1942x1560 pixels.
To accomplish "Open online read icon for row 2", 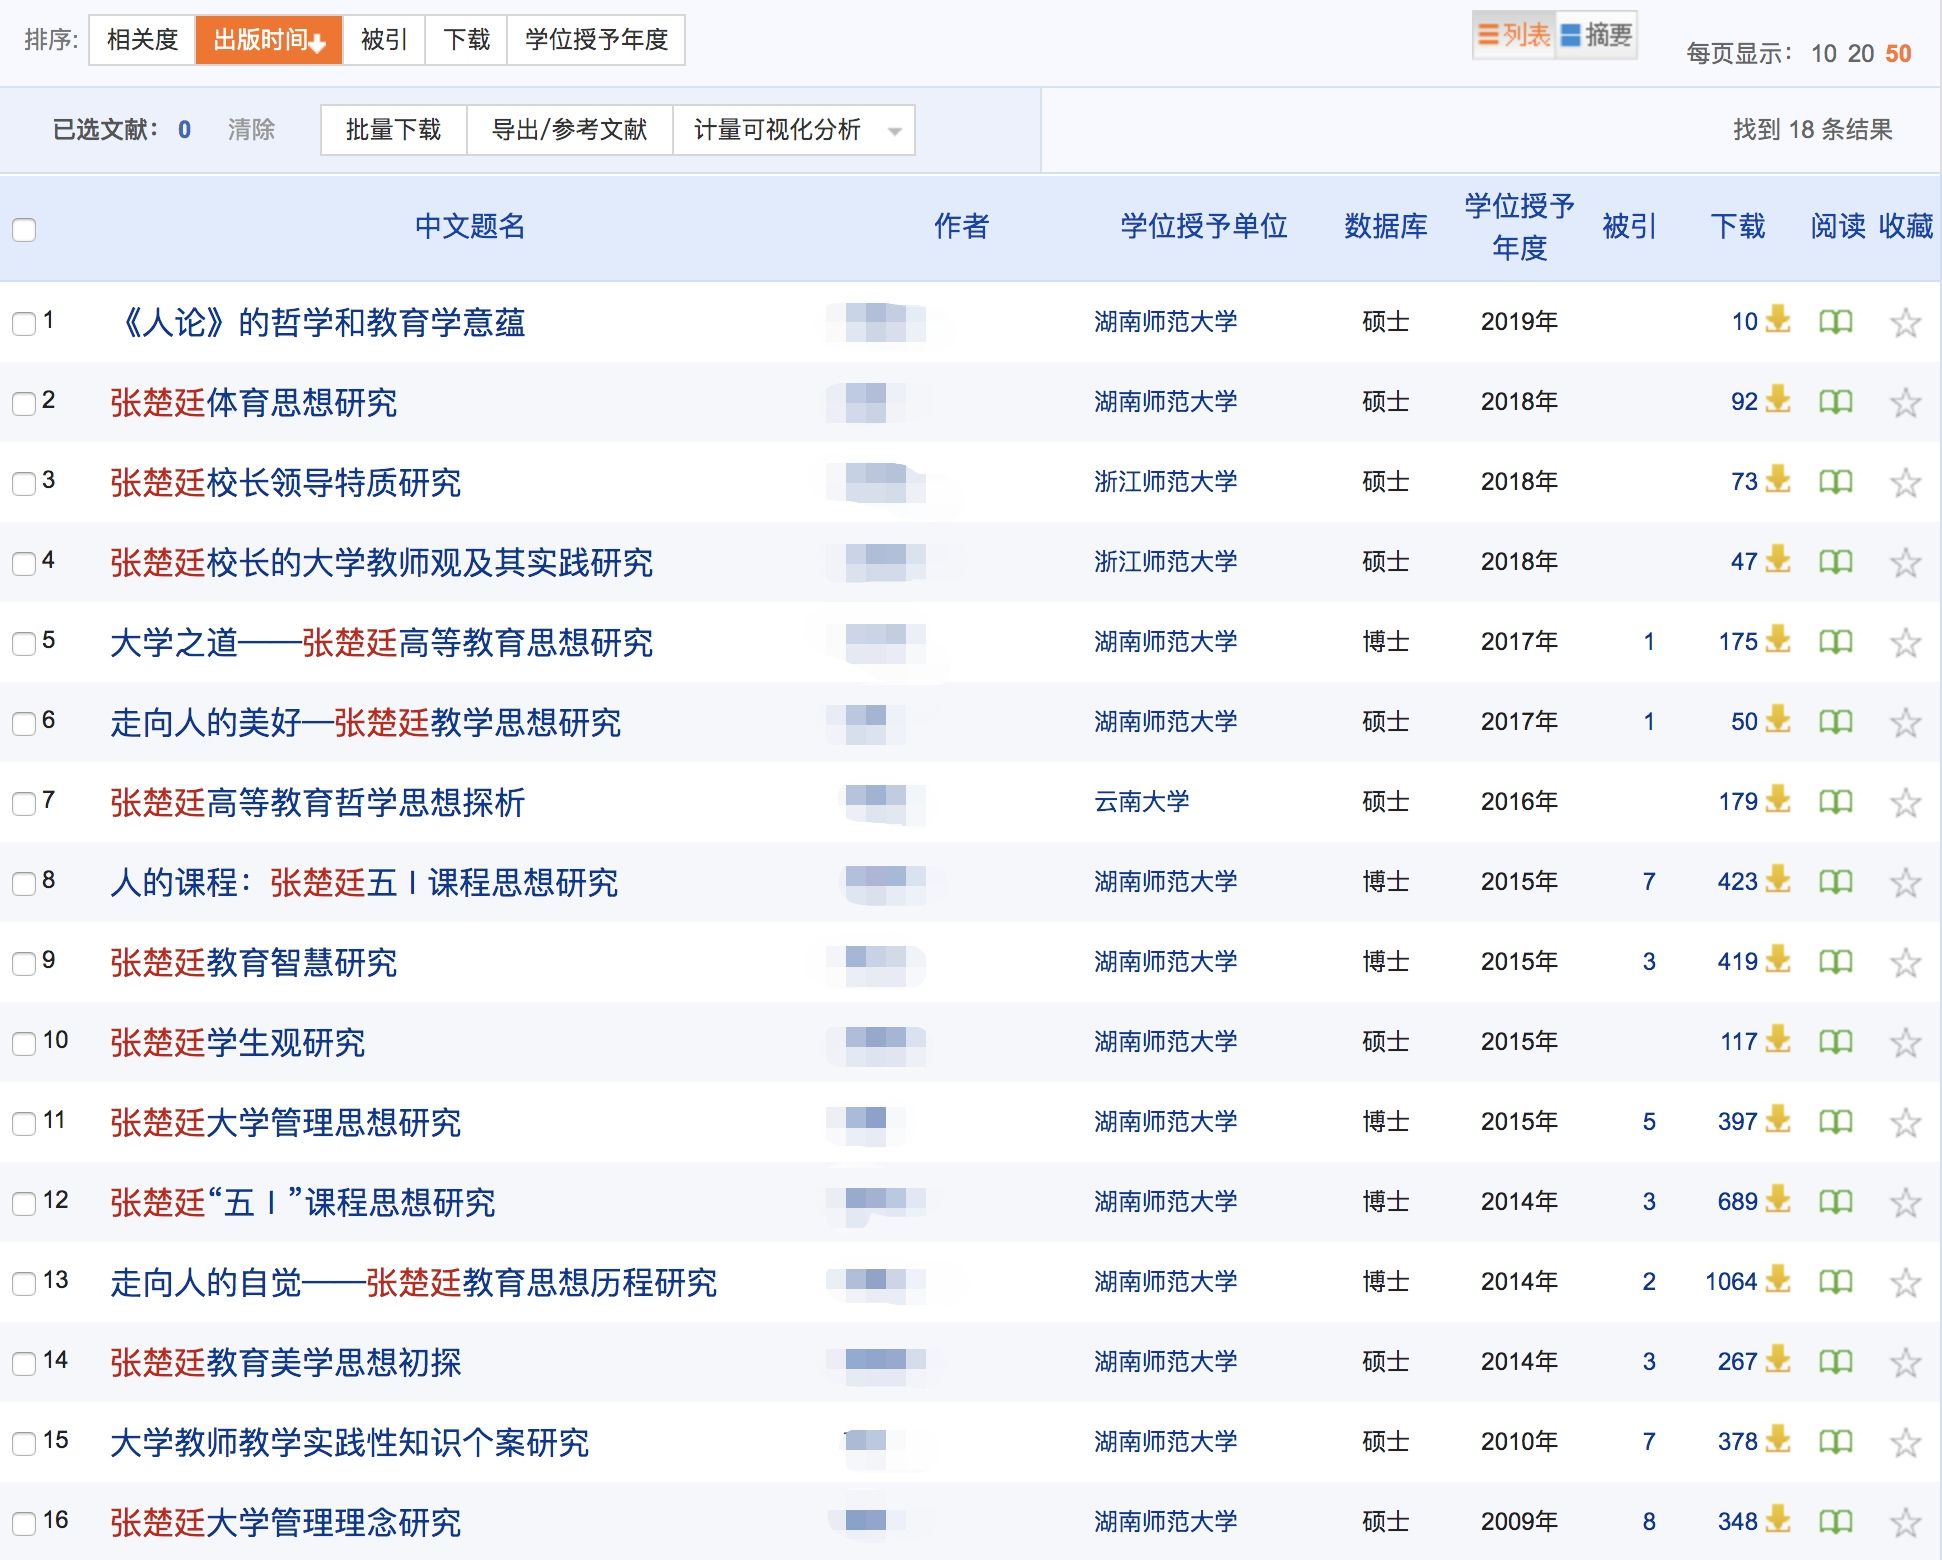I will click(x=1835, y=402).
